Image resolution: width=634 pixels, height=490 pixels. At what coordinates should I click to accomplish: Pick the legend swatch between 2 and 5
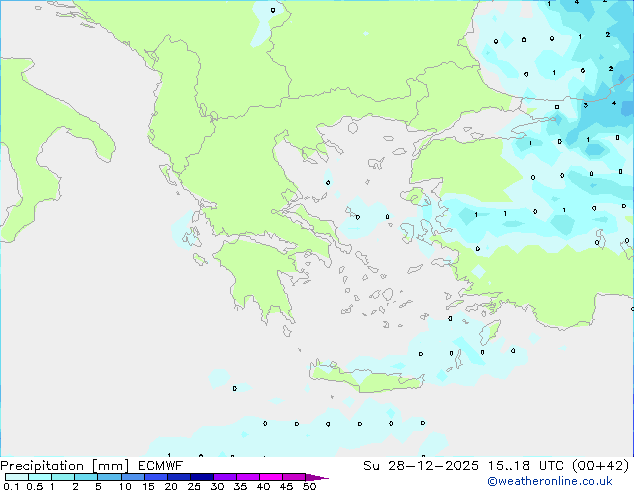click(x=86, y=477)
